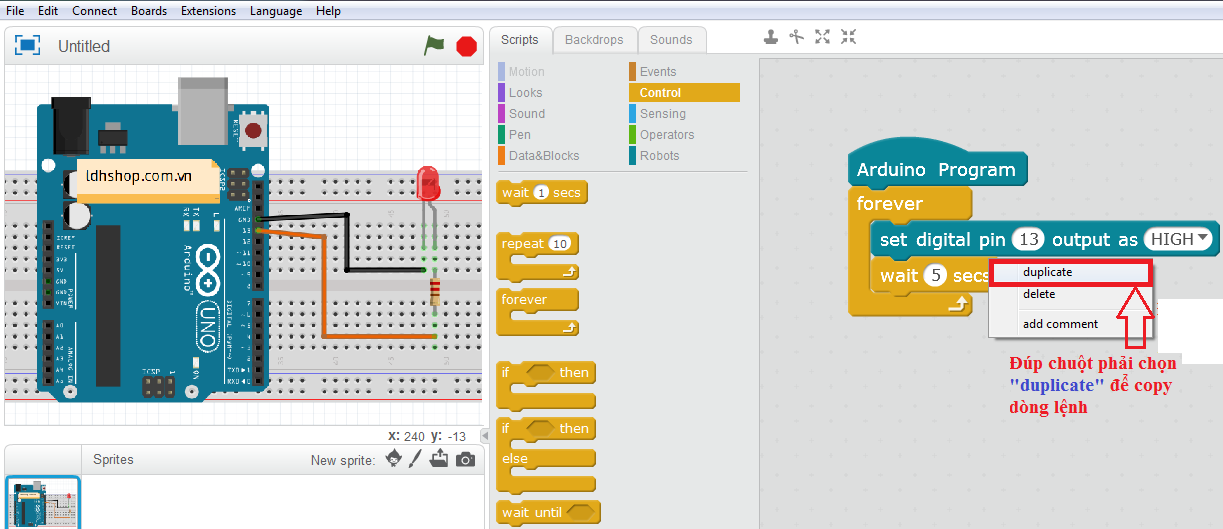
Task: Open the Language menu
Action: click(276, 11)
